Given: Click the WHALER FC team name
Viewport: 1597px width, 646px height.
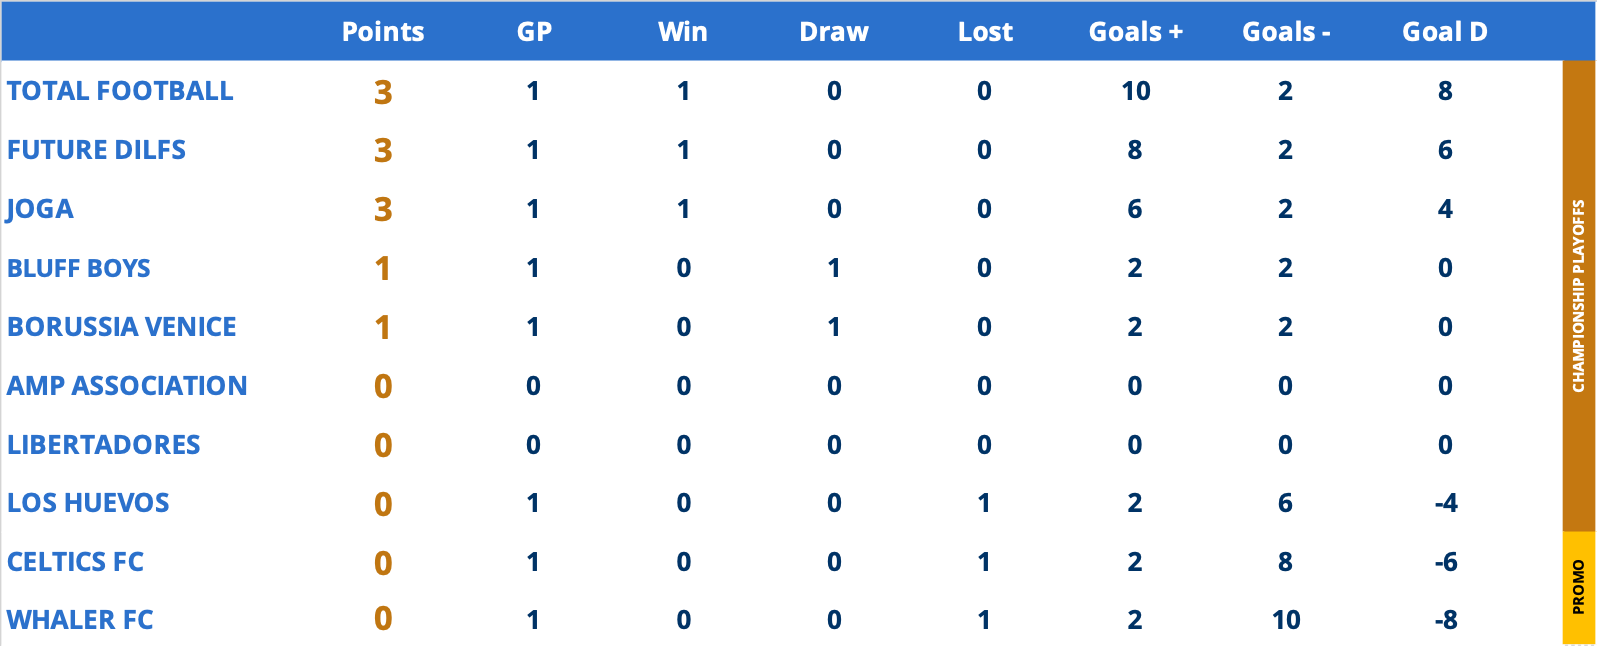Looking at the screenshot, I should point(80,620).
